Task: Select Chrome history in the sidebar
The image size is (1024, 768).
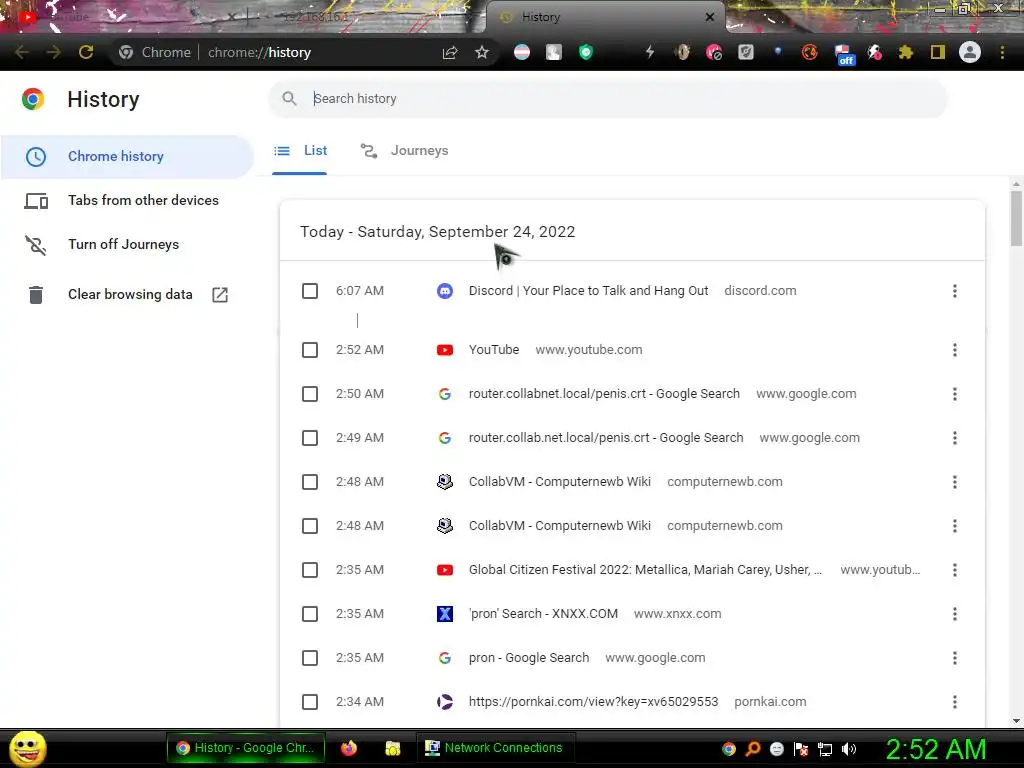Action: pos(127,157)
